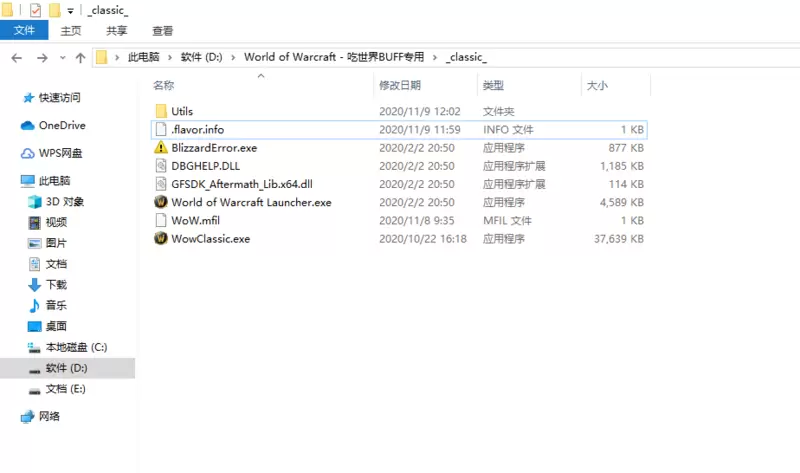Image resolution: width=800 pixels, height=473 pixels.
Task: Expand the chevron after 此电脑 in address bar
Action: 170,57
